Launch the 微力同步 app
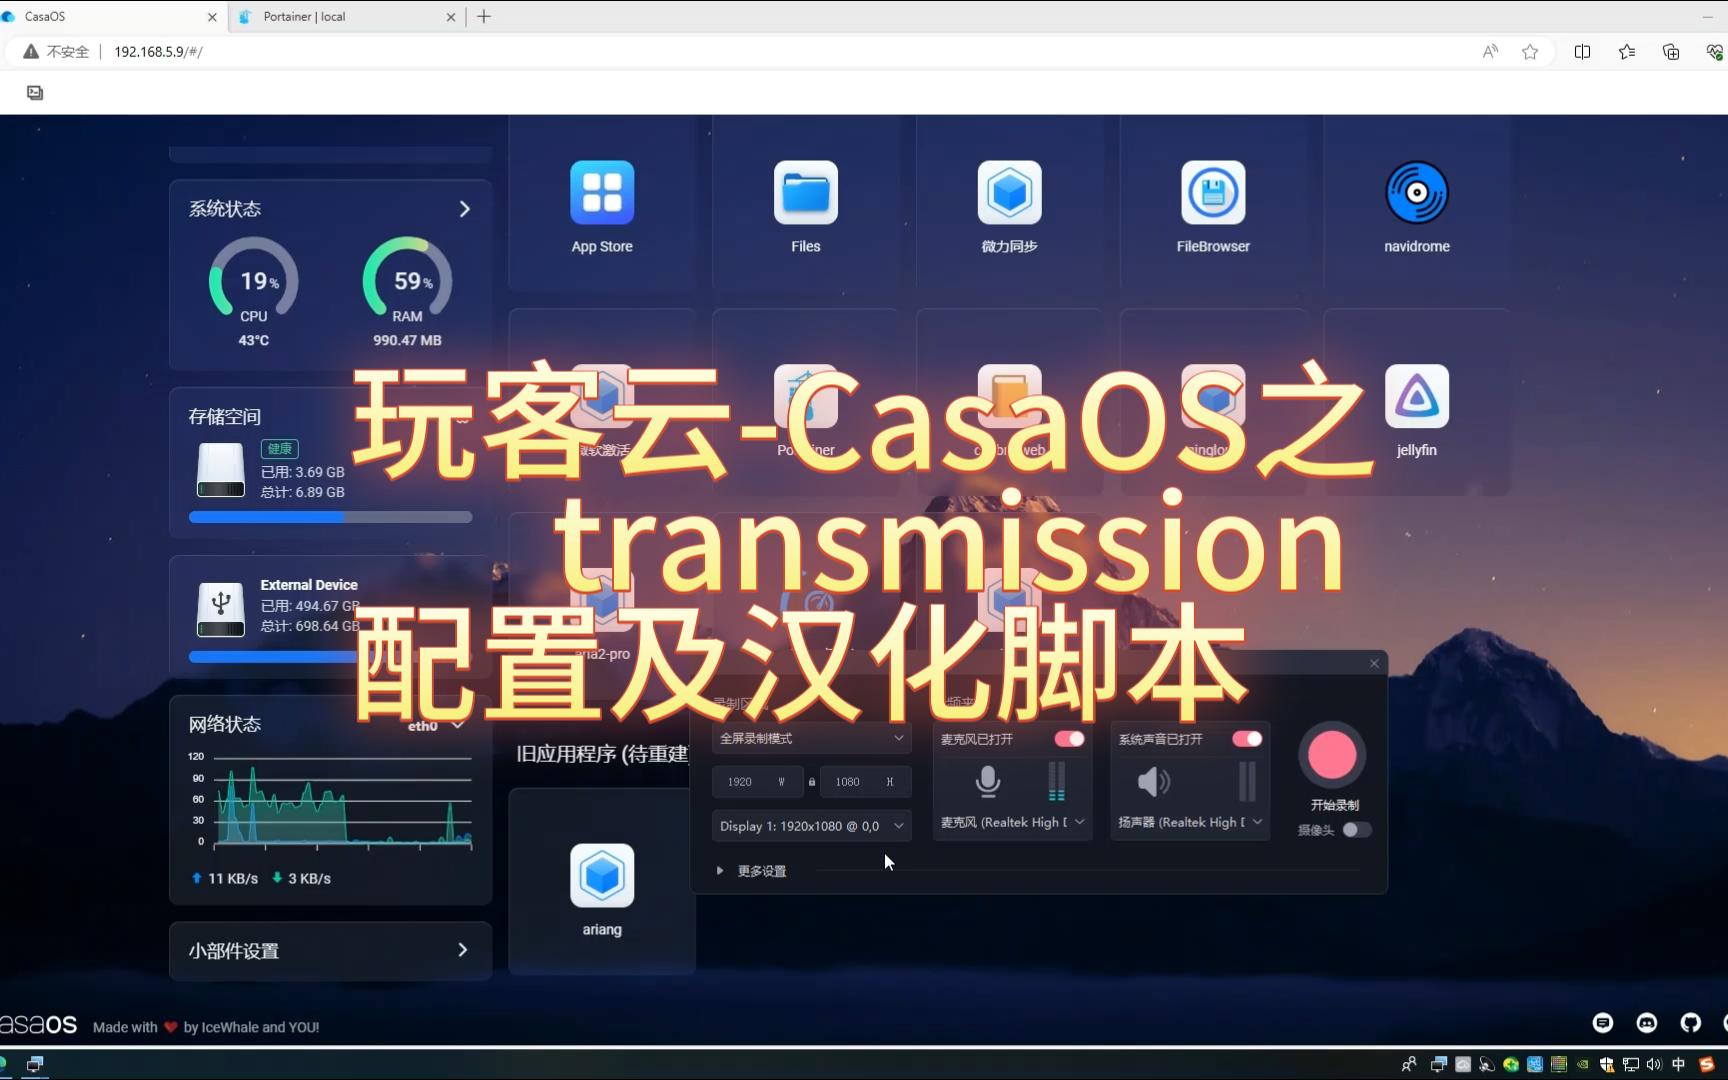 tap(1009, 193)
